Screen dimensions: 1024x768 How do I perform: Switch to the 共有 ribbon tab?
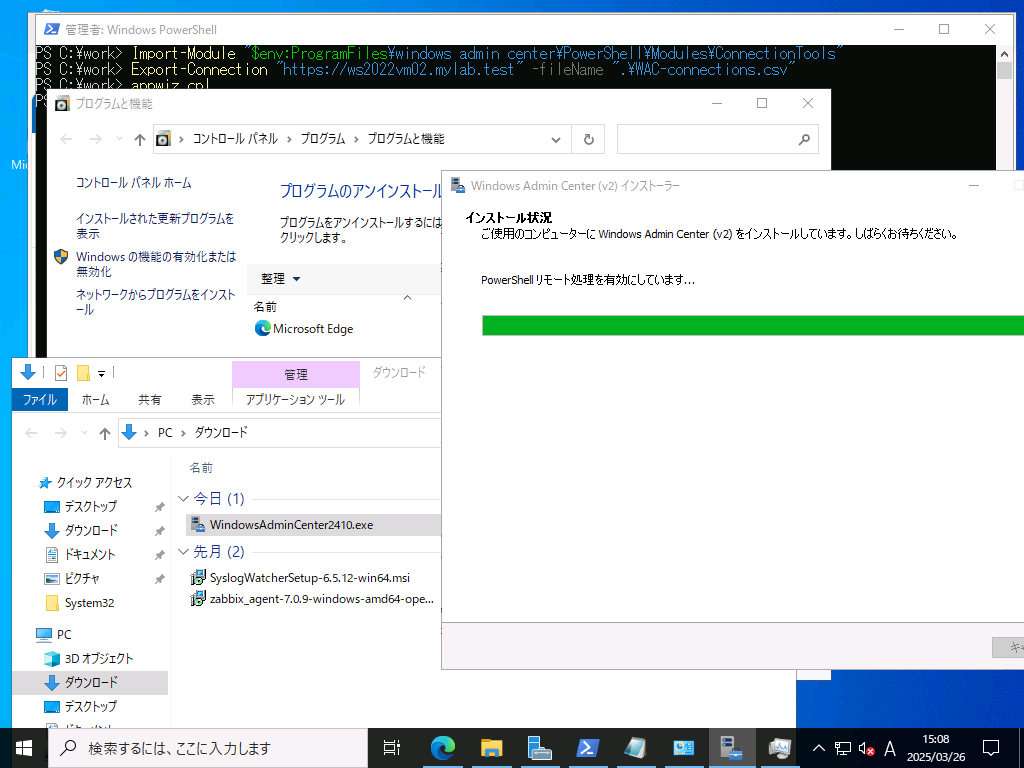coord(150,400)
